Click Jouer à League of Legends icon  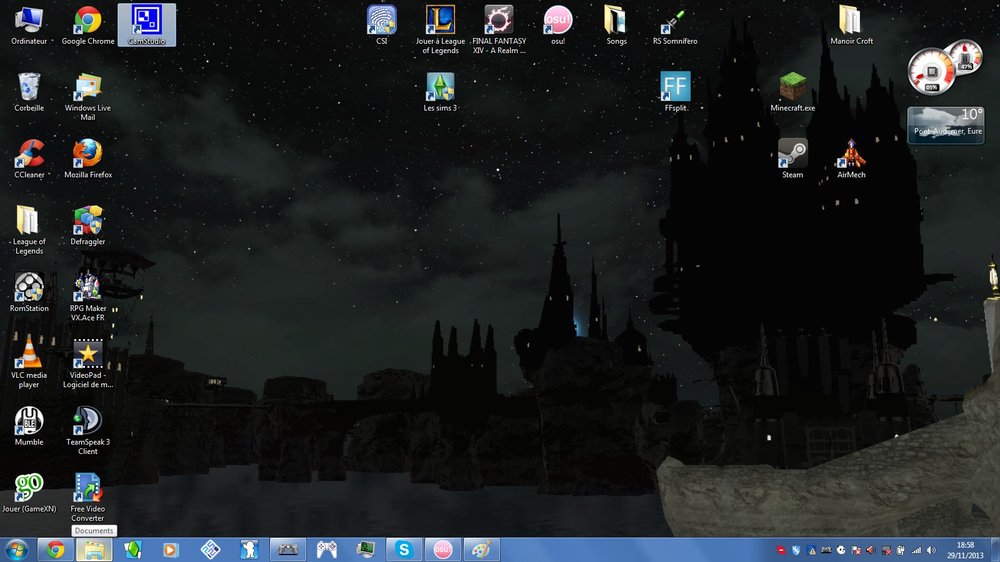click(x=440, y=30)
